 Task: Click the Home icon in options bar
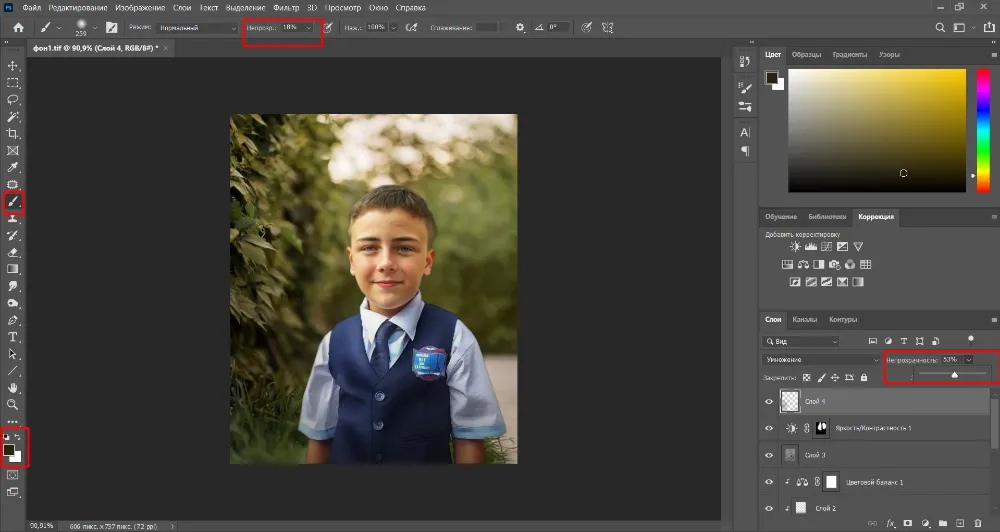[18, 28]
